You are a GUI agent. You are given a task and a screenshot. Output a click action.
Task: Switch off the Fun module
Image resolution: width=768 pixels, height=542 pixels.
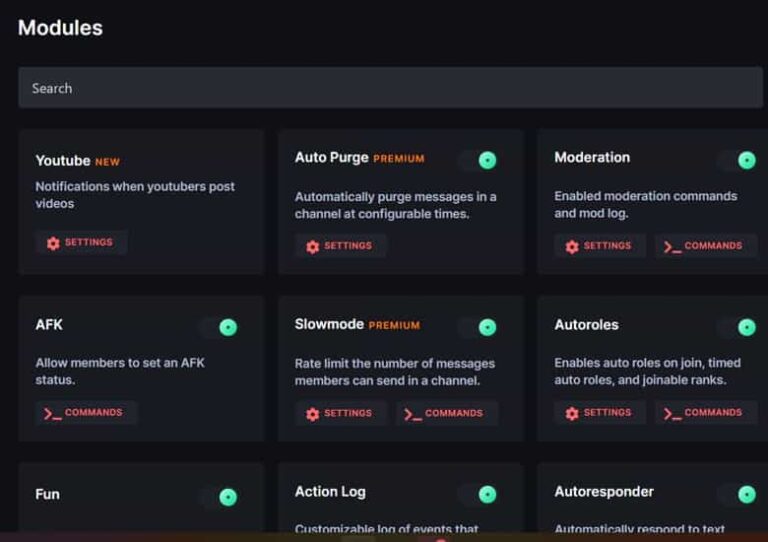pos(219,497)
